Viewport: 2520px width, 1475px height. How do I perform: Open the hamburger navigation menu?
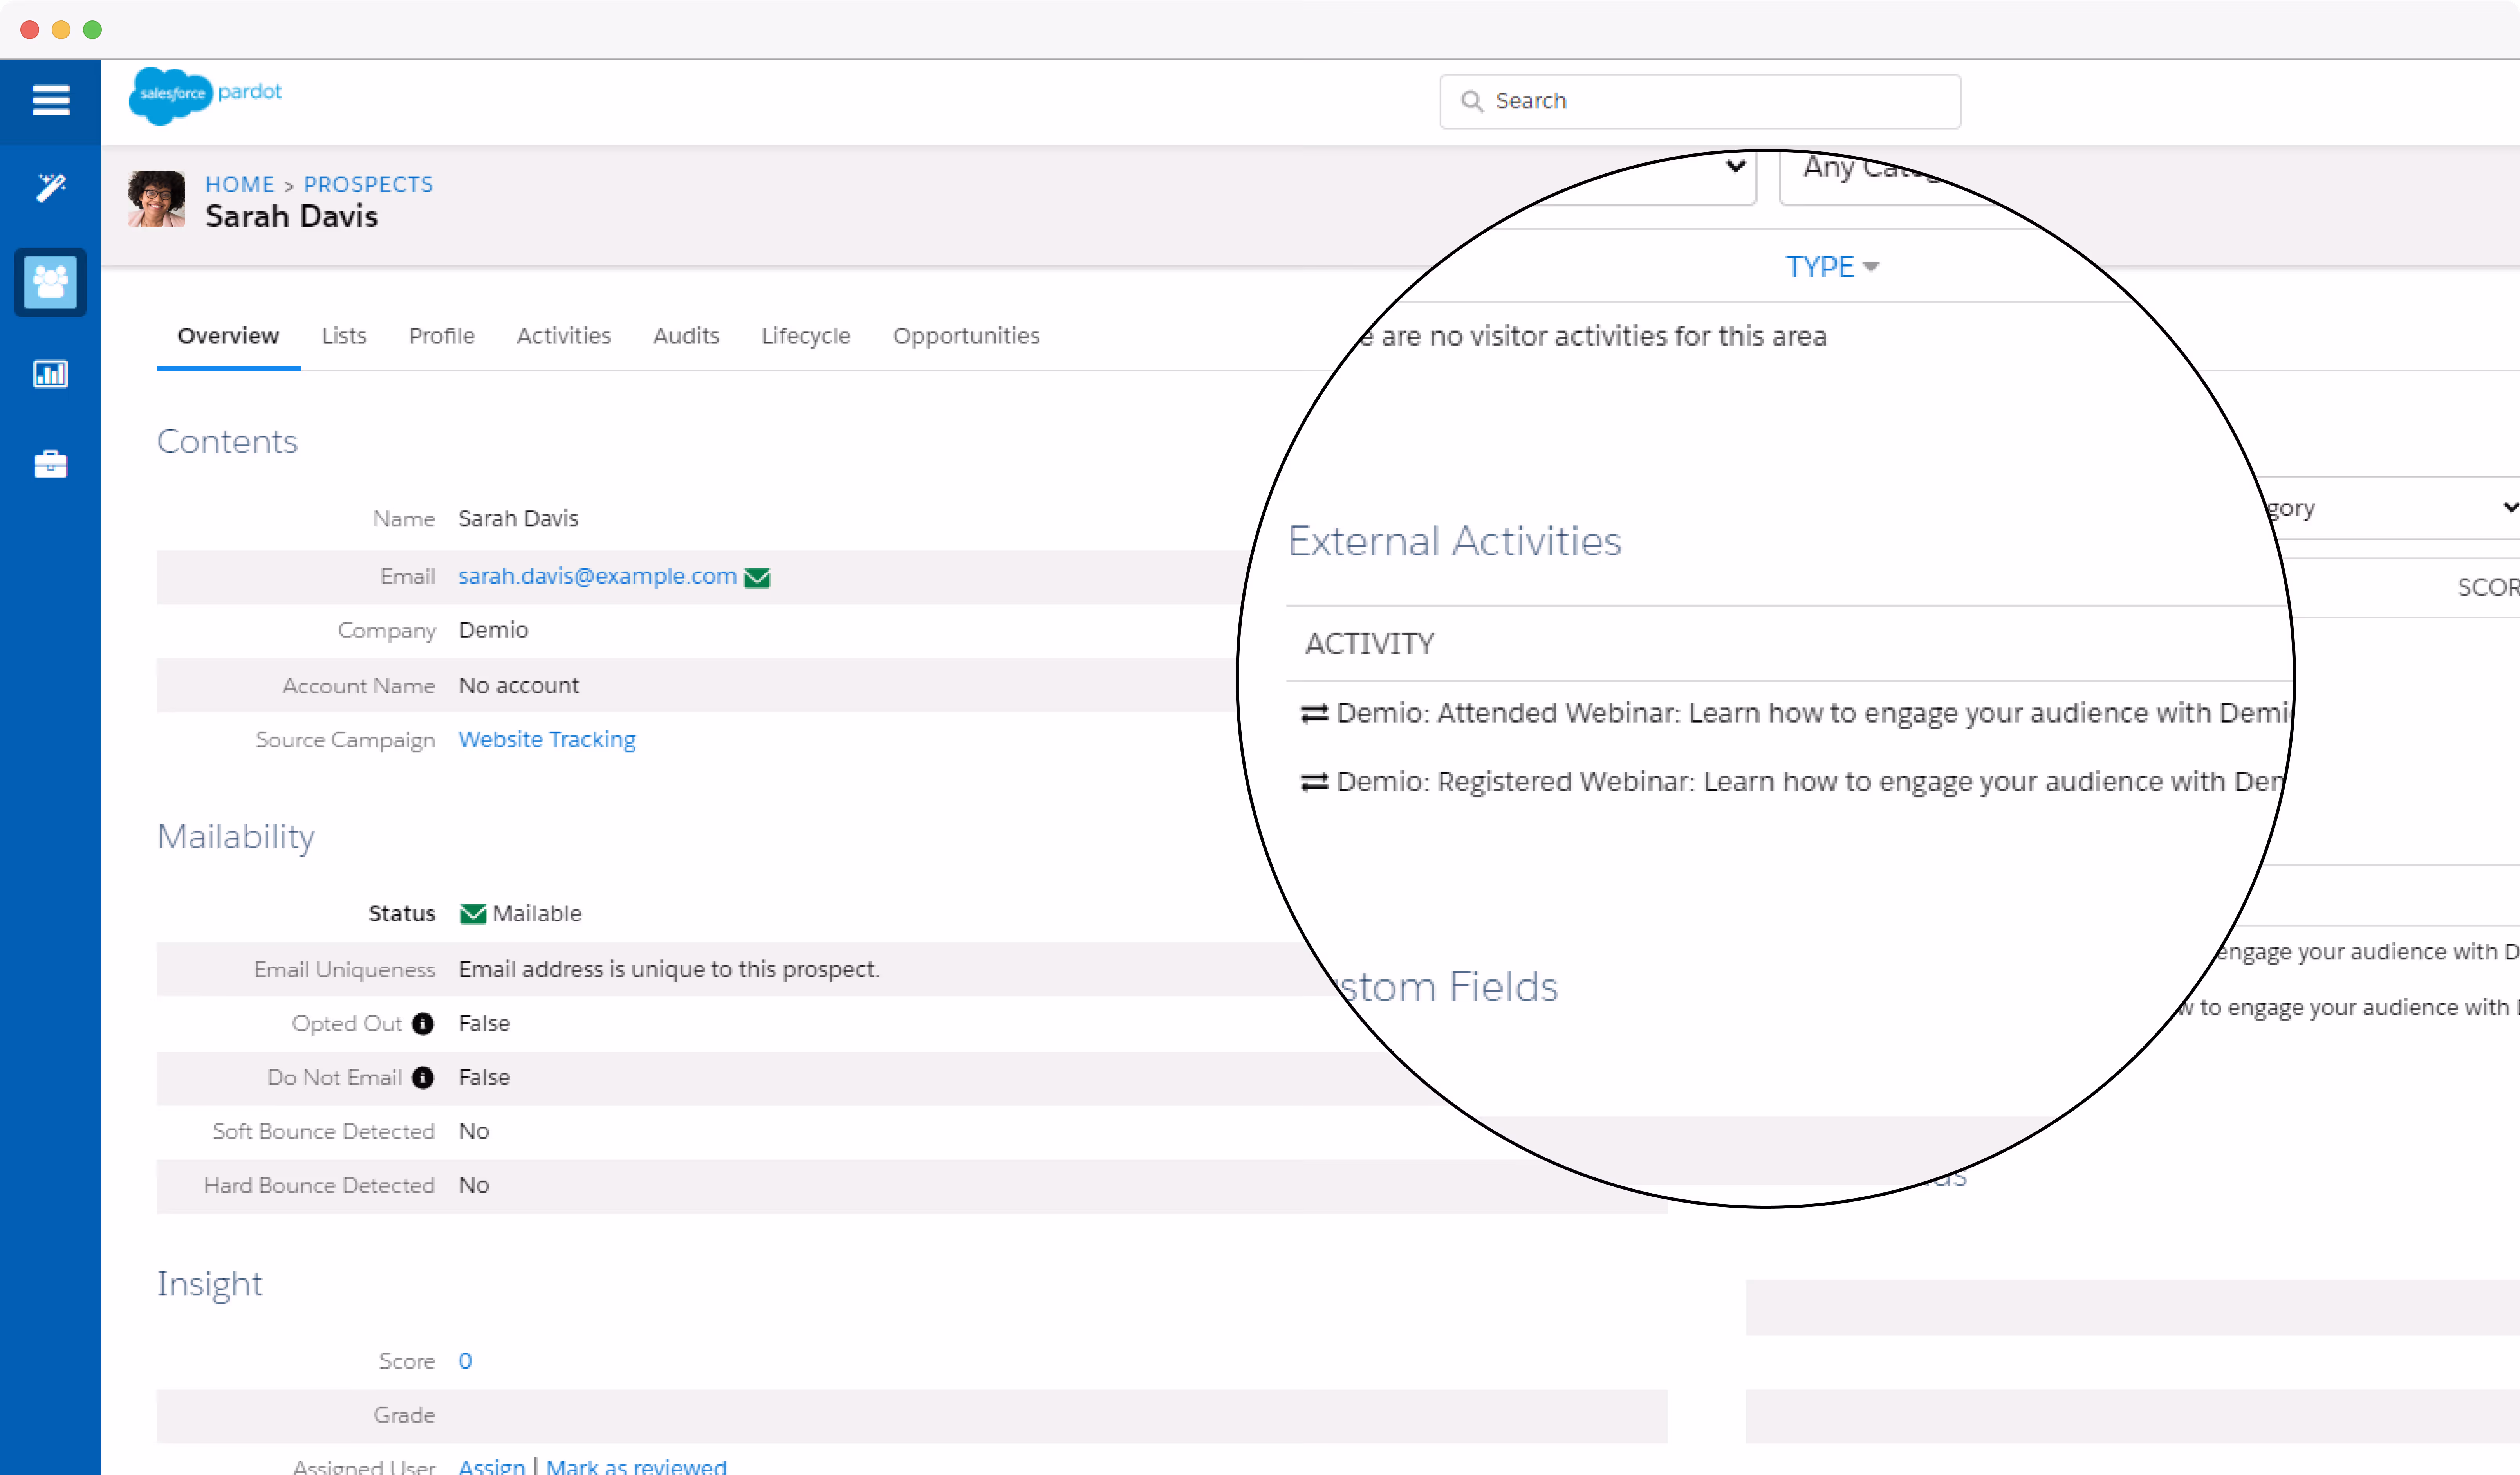pyautogui.click(x=50, y=100)
